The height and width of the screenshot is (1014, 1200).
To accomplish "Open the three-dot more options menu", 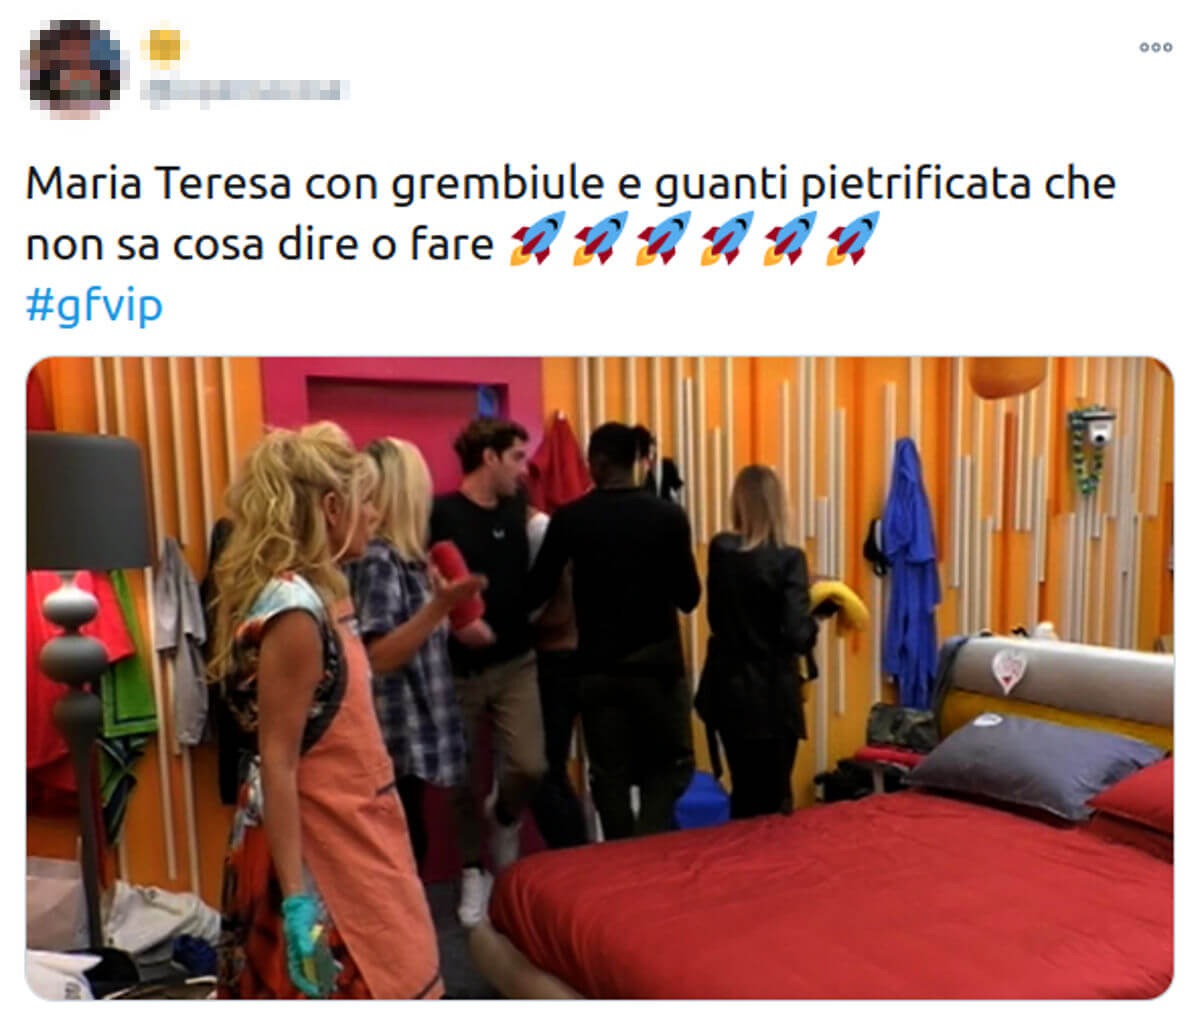I will click(1155, 47).
